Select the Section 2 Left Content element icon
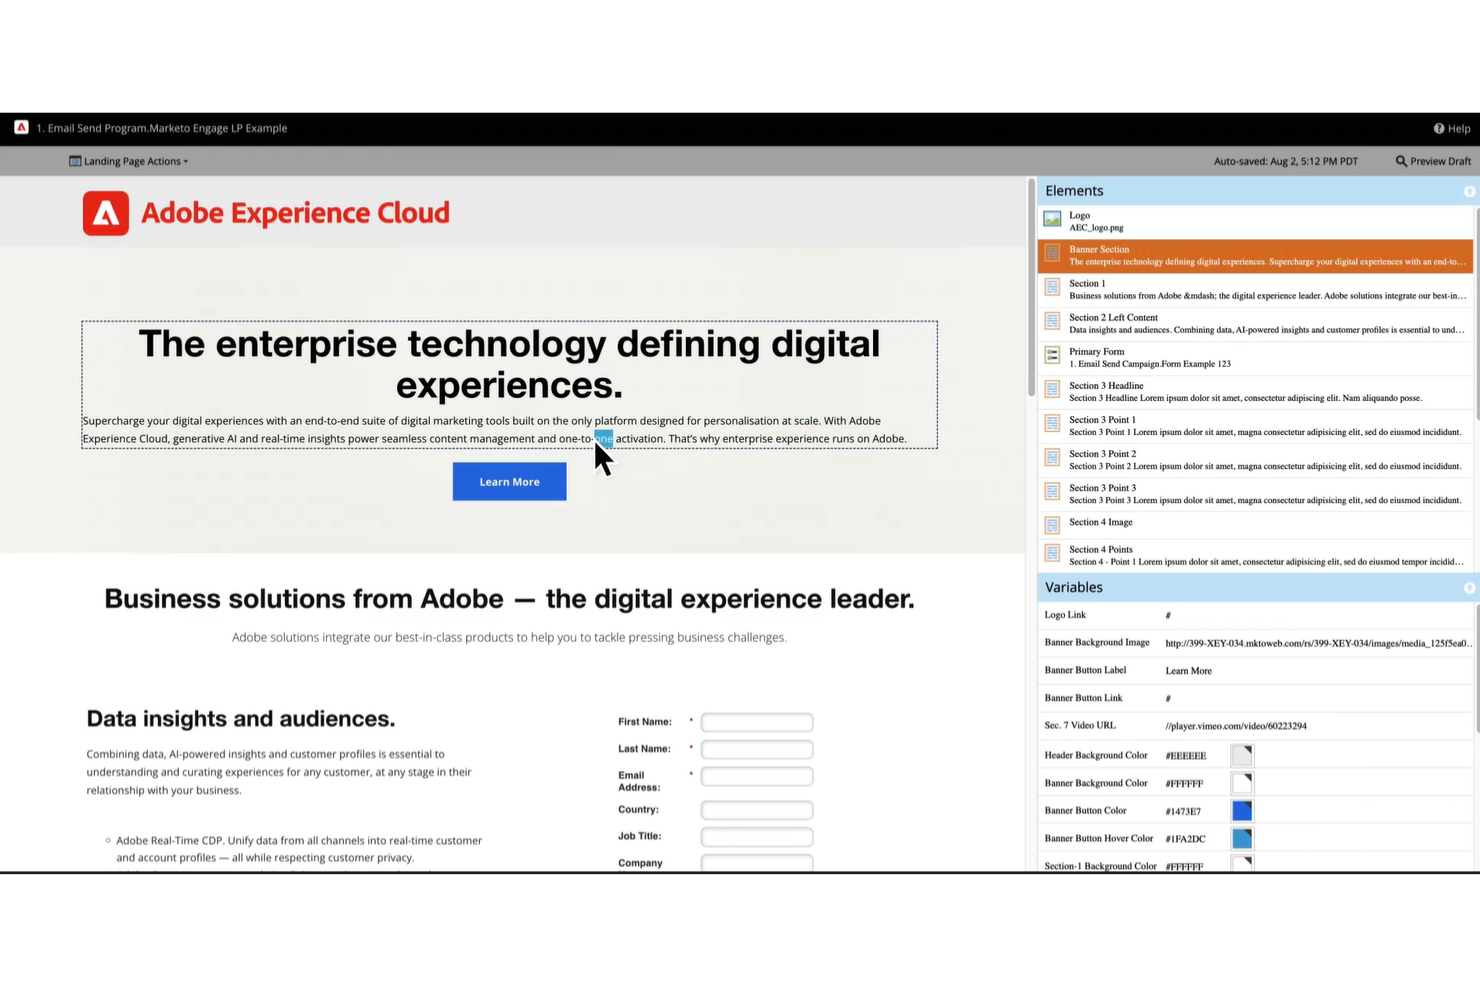 tap(1052, 321)
